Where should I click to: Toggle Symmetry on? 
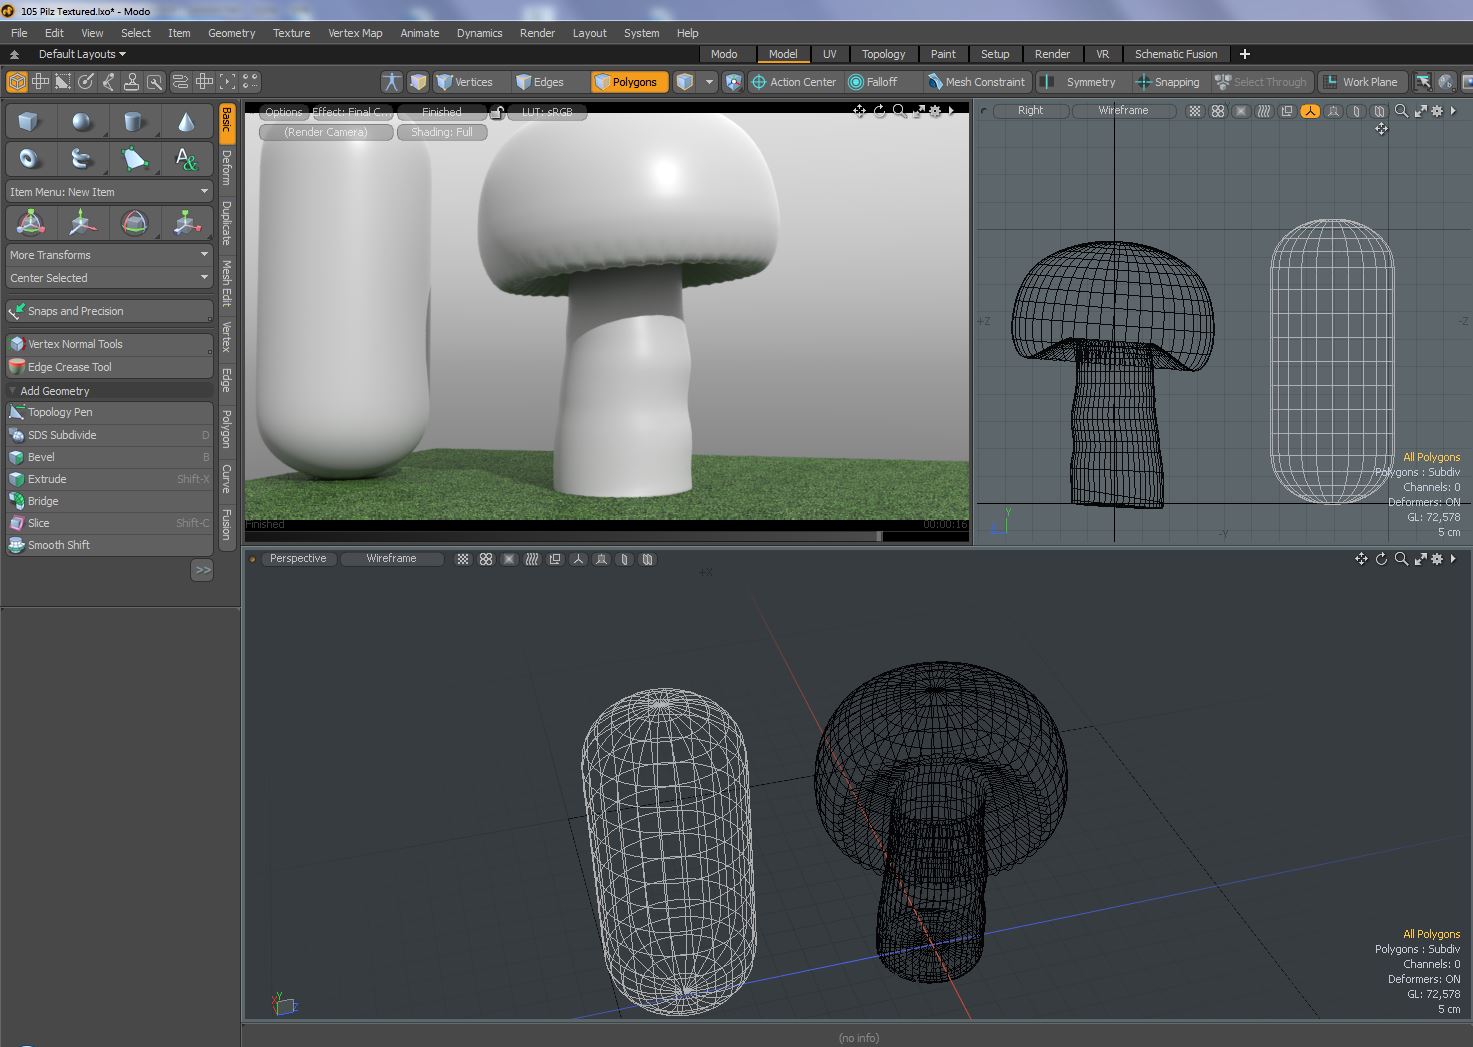tap(1089, 82)
